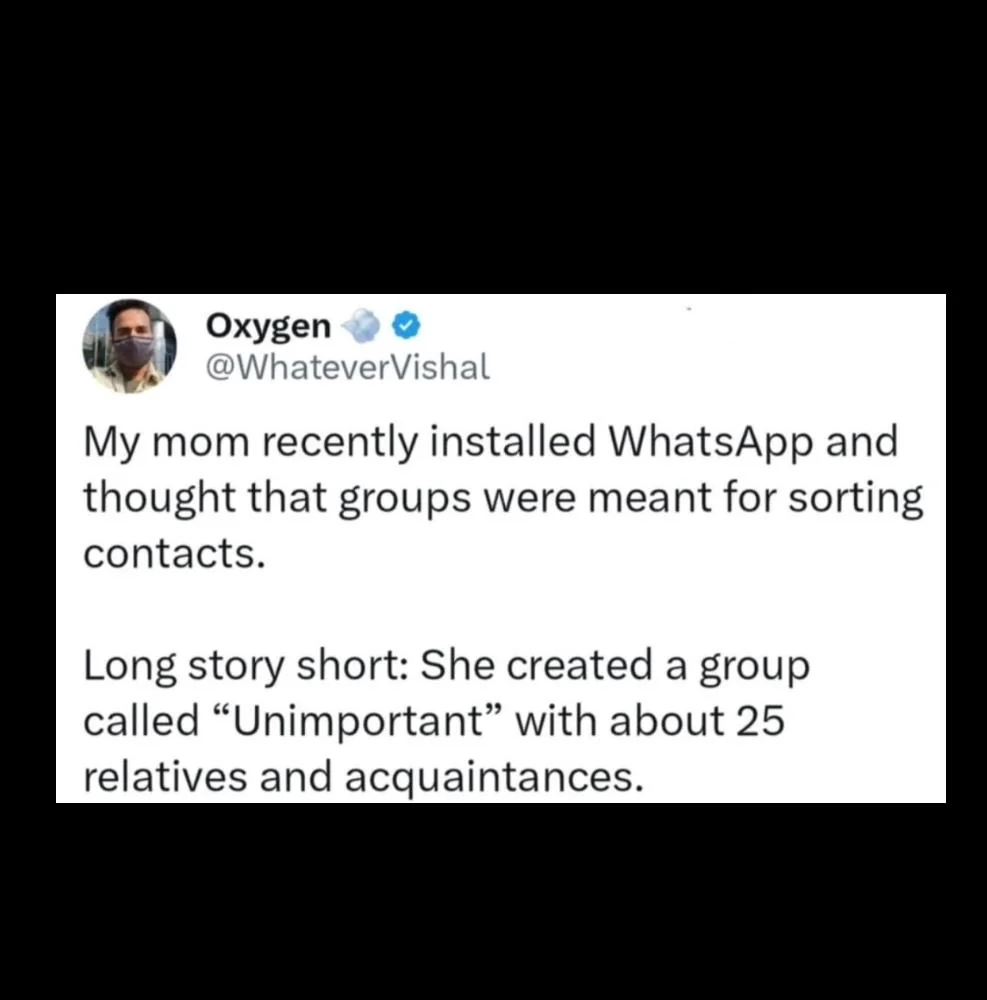Image resolution: width=987 pixels, height=1000 pixels.
Task: Click the black area below the tweet
Action: point(493,900)
